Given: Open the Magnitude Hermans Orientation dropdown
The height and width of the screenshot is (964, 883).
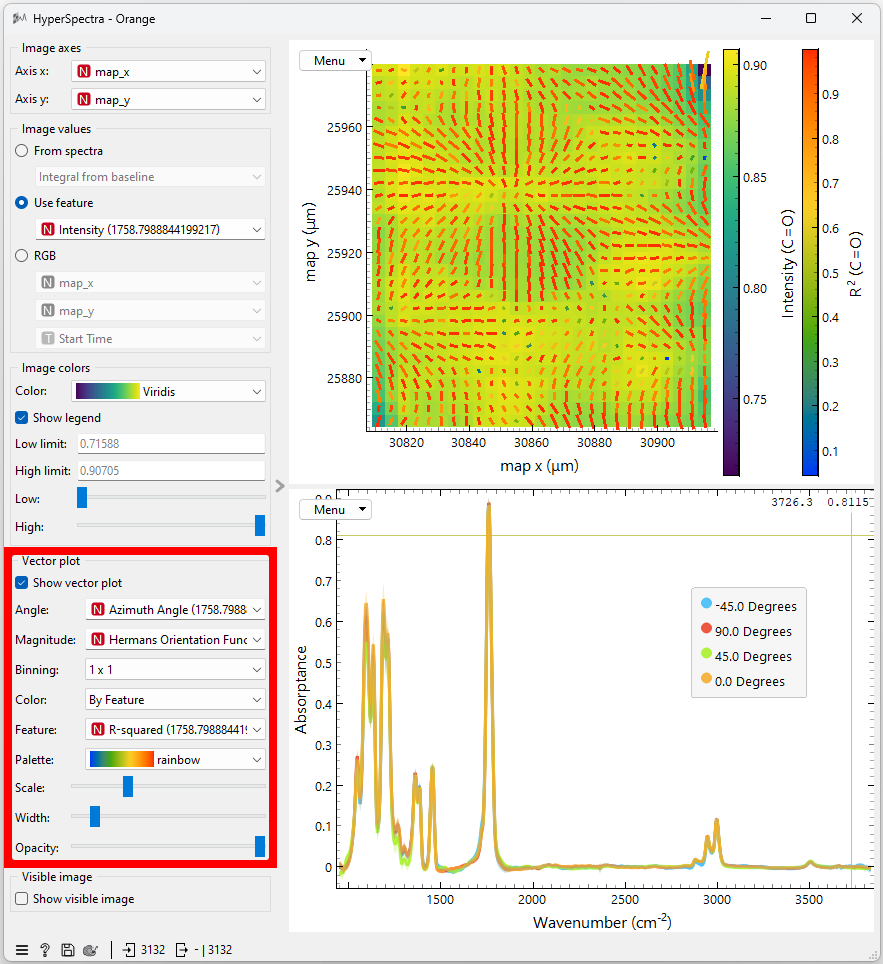Looking at the screenshot, I should 175,639.
